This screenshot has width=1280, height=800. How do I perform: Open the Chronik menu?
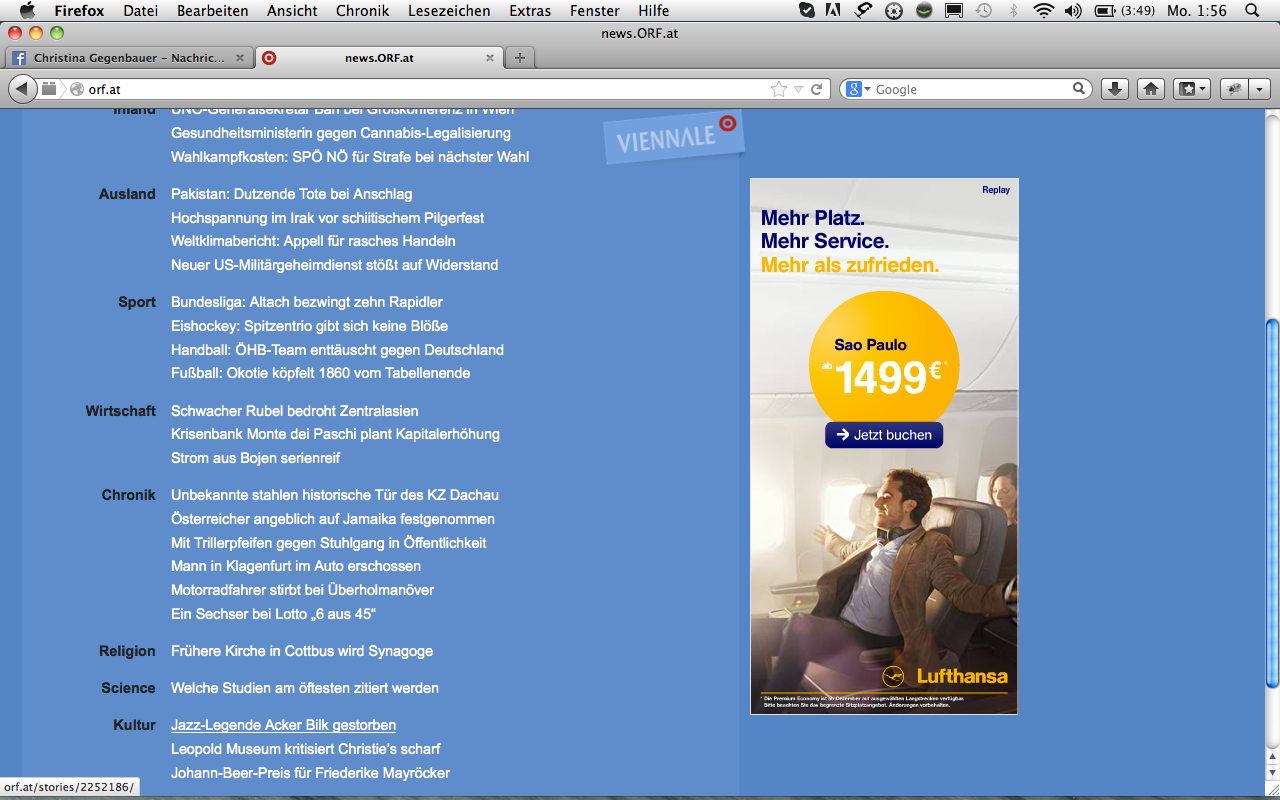[x=363, y=10]
